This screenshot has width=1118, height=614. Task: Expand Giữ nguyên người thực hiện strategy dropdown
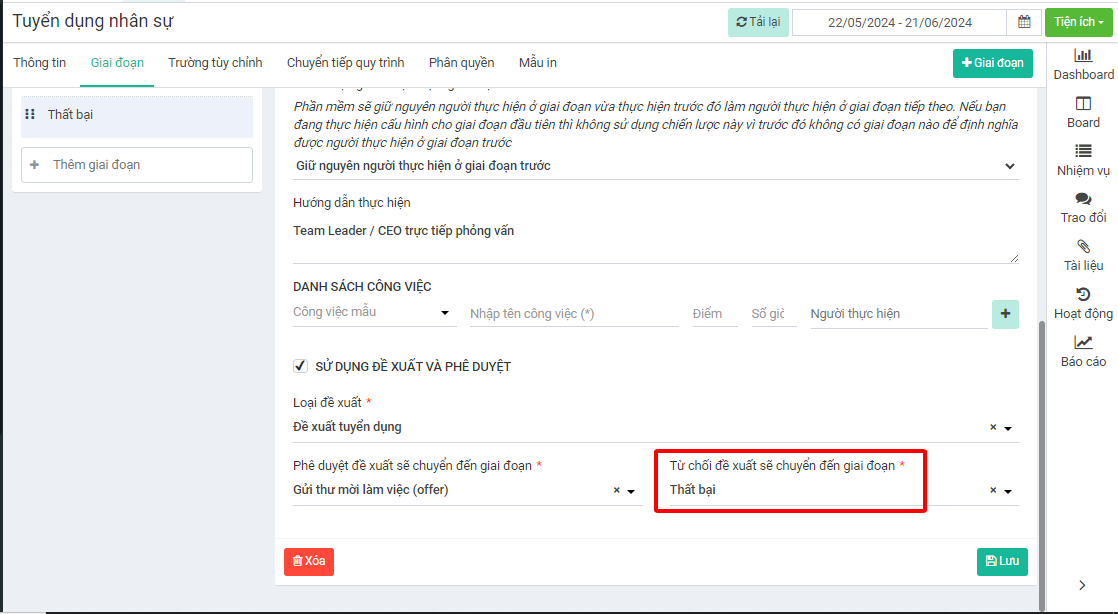point(1009,166)
